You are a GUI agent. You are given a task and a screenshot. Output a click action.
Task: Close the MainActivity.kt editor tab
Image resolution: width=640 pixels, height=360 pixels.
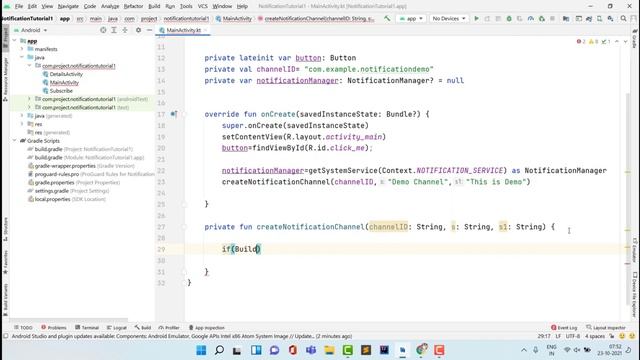pyautogui.click(x=205, y=30)
